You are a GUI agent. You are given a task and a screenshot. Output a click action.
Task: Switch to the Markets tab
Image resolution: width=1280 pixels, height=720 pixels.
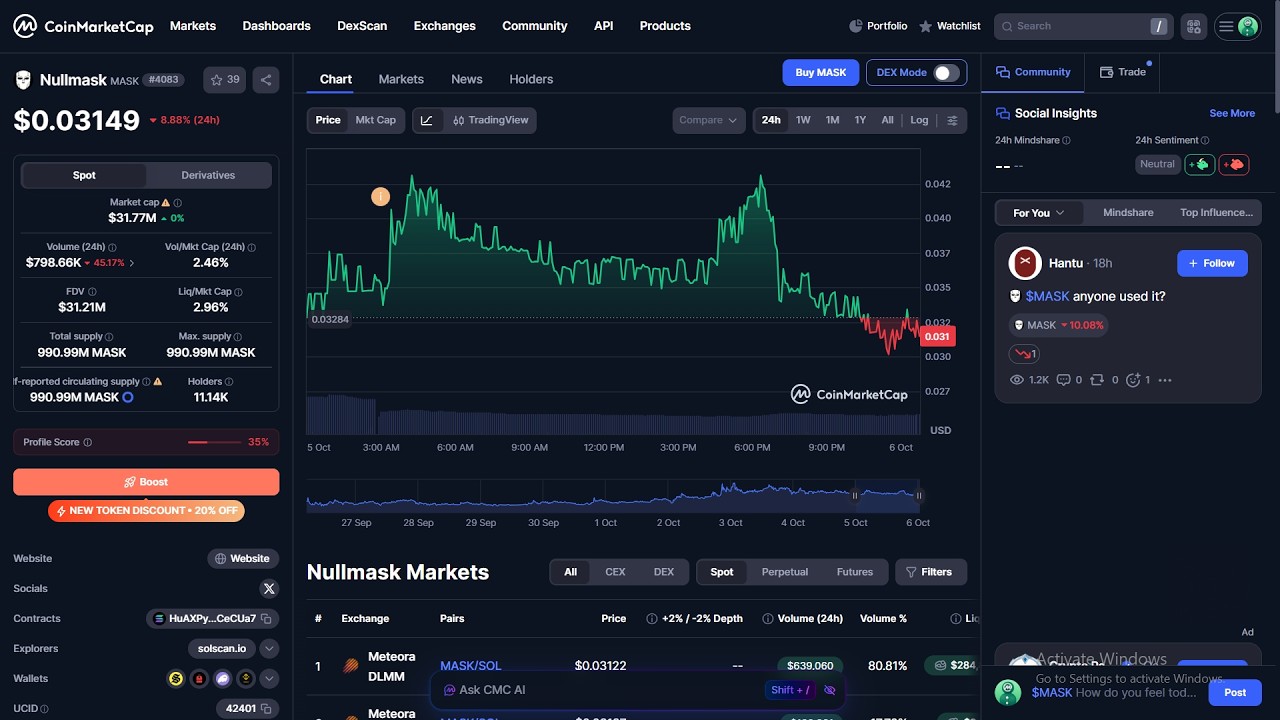pos(401,79)
